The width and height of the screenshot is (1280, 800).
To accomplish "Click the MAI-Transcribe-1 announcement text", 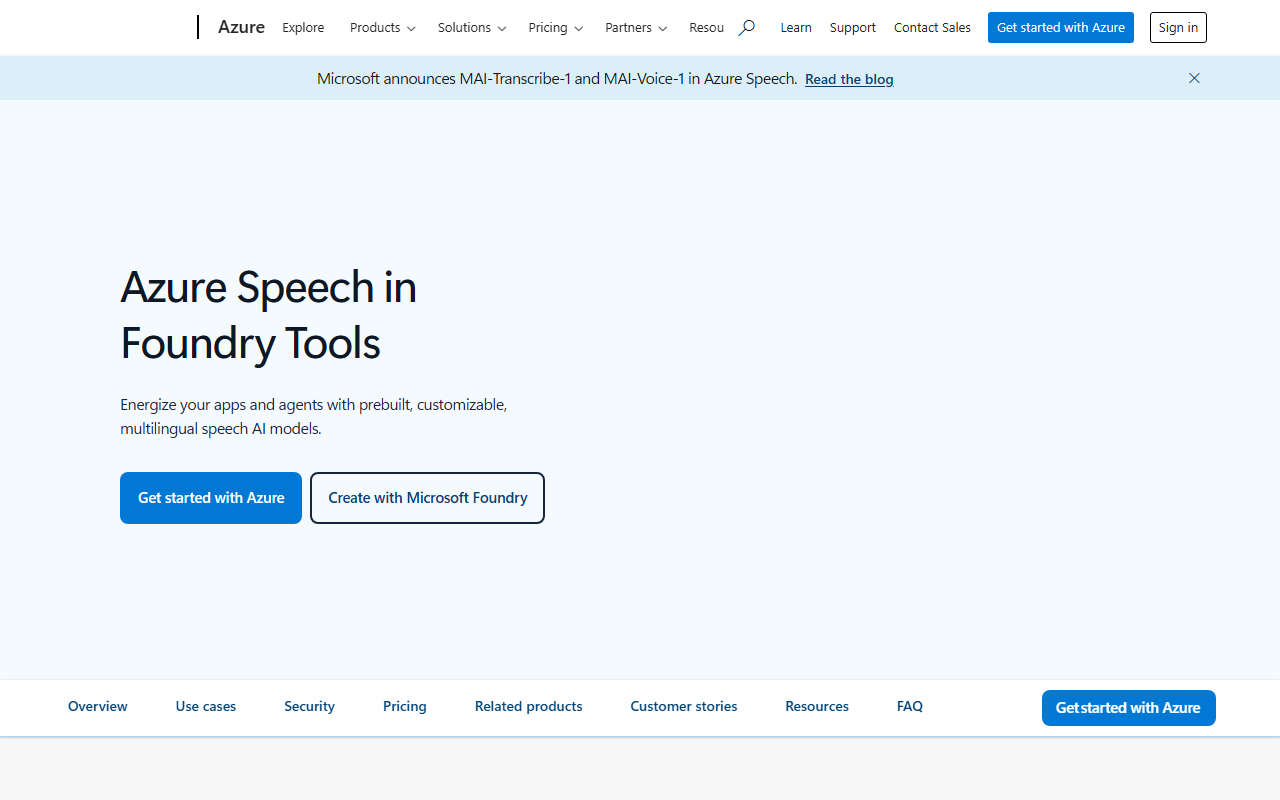I will tap(557, 78).
